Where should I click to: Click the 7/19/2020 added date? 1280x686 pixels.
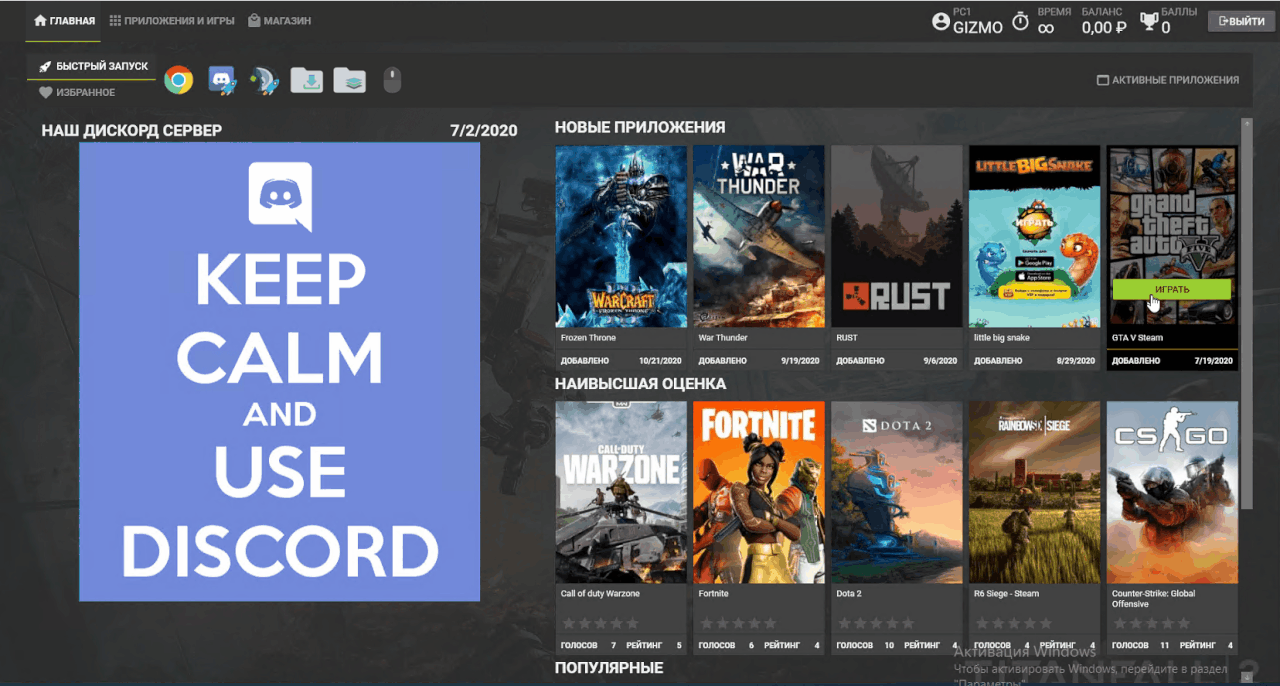(x=1214, y=360)
